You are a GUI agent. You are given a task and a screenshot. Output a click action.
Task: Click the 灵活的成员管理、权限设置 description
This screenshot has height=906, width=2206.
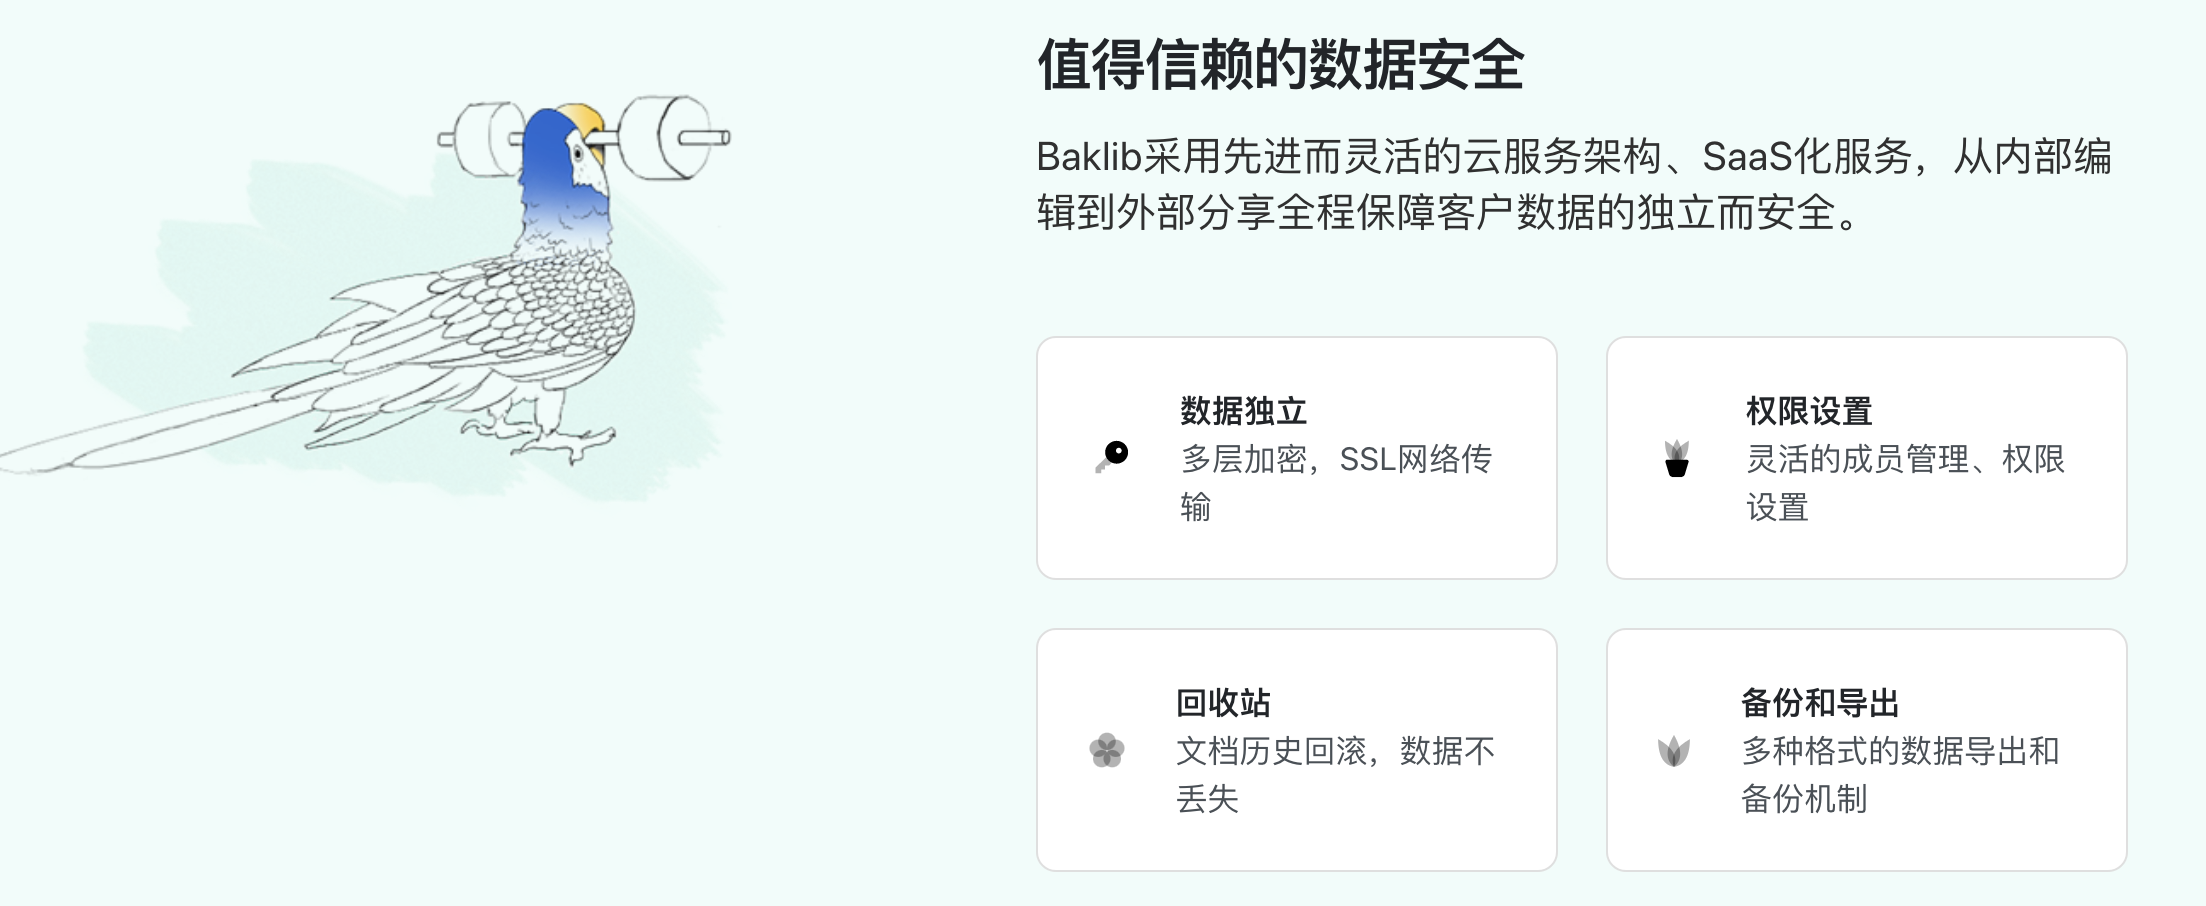pos(1905,483)
